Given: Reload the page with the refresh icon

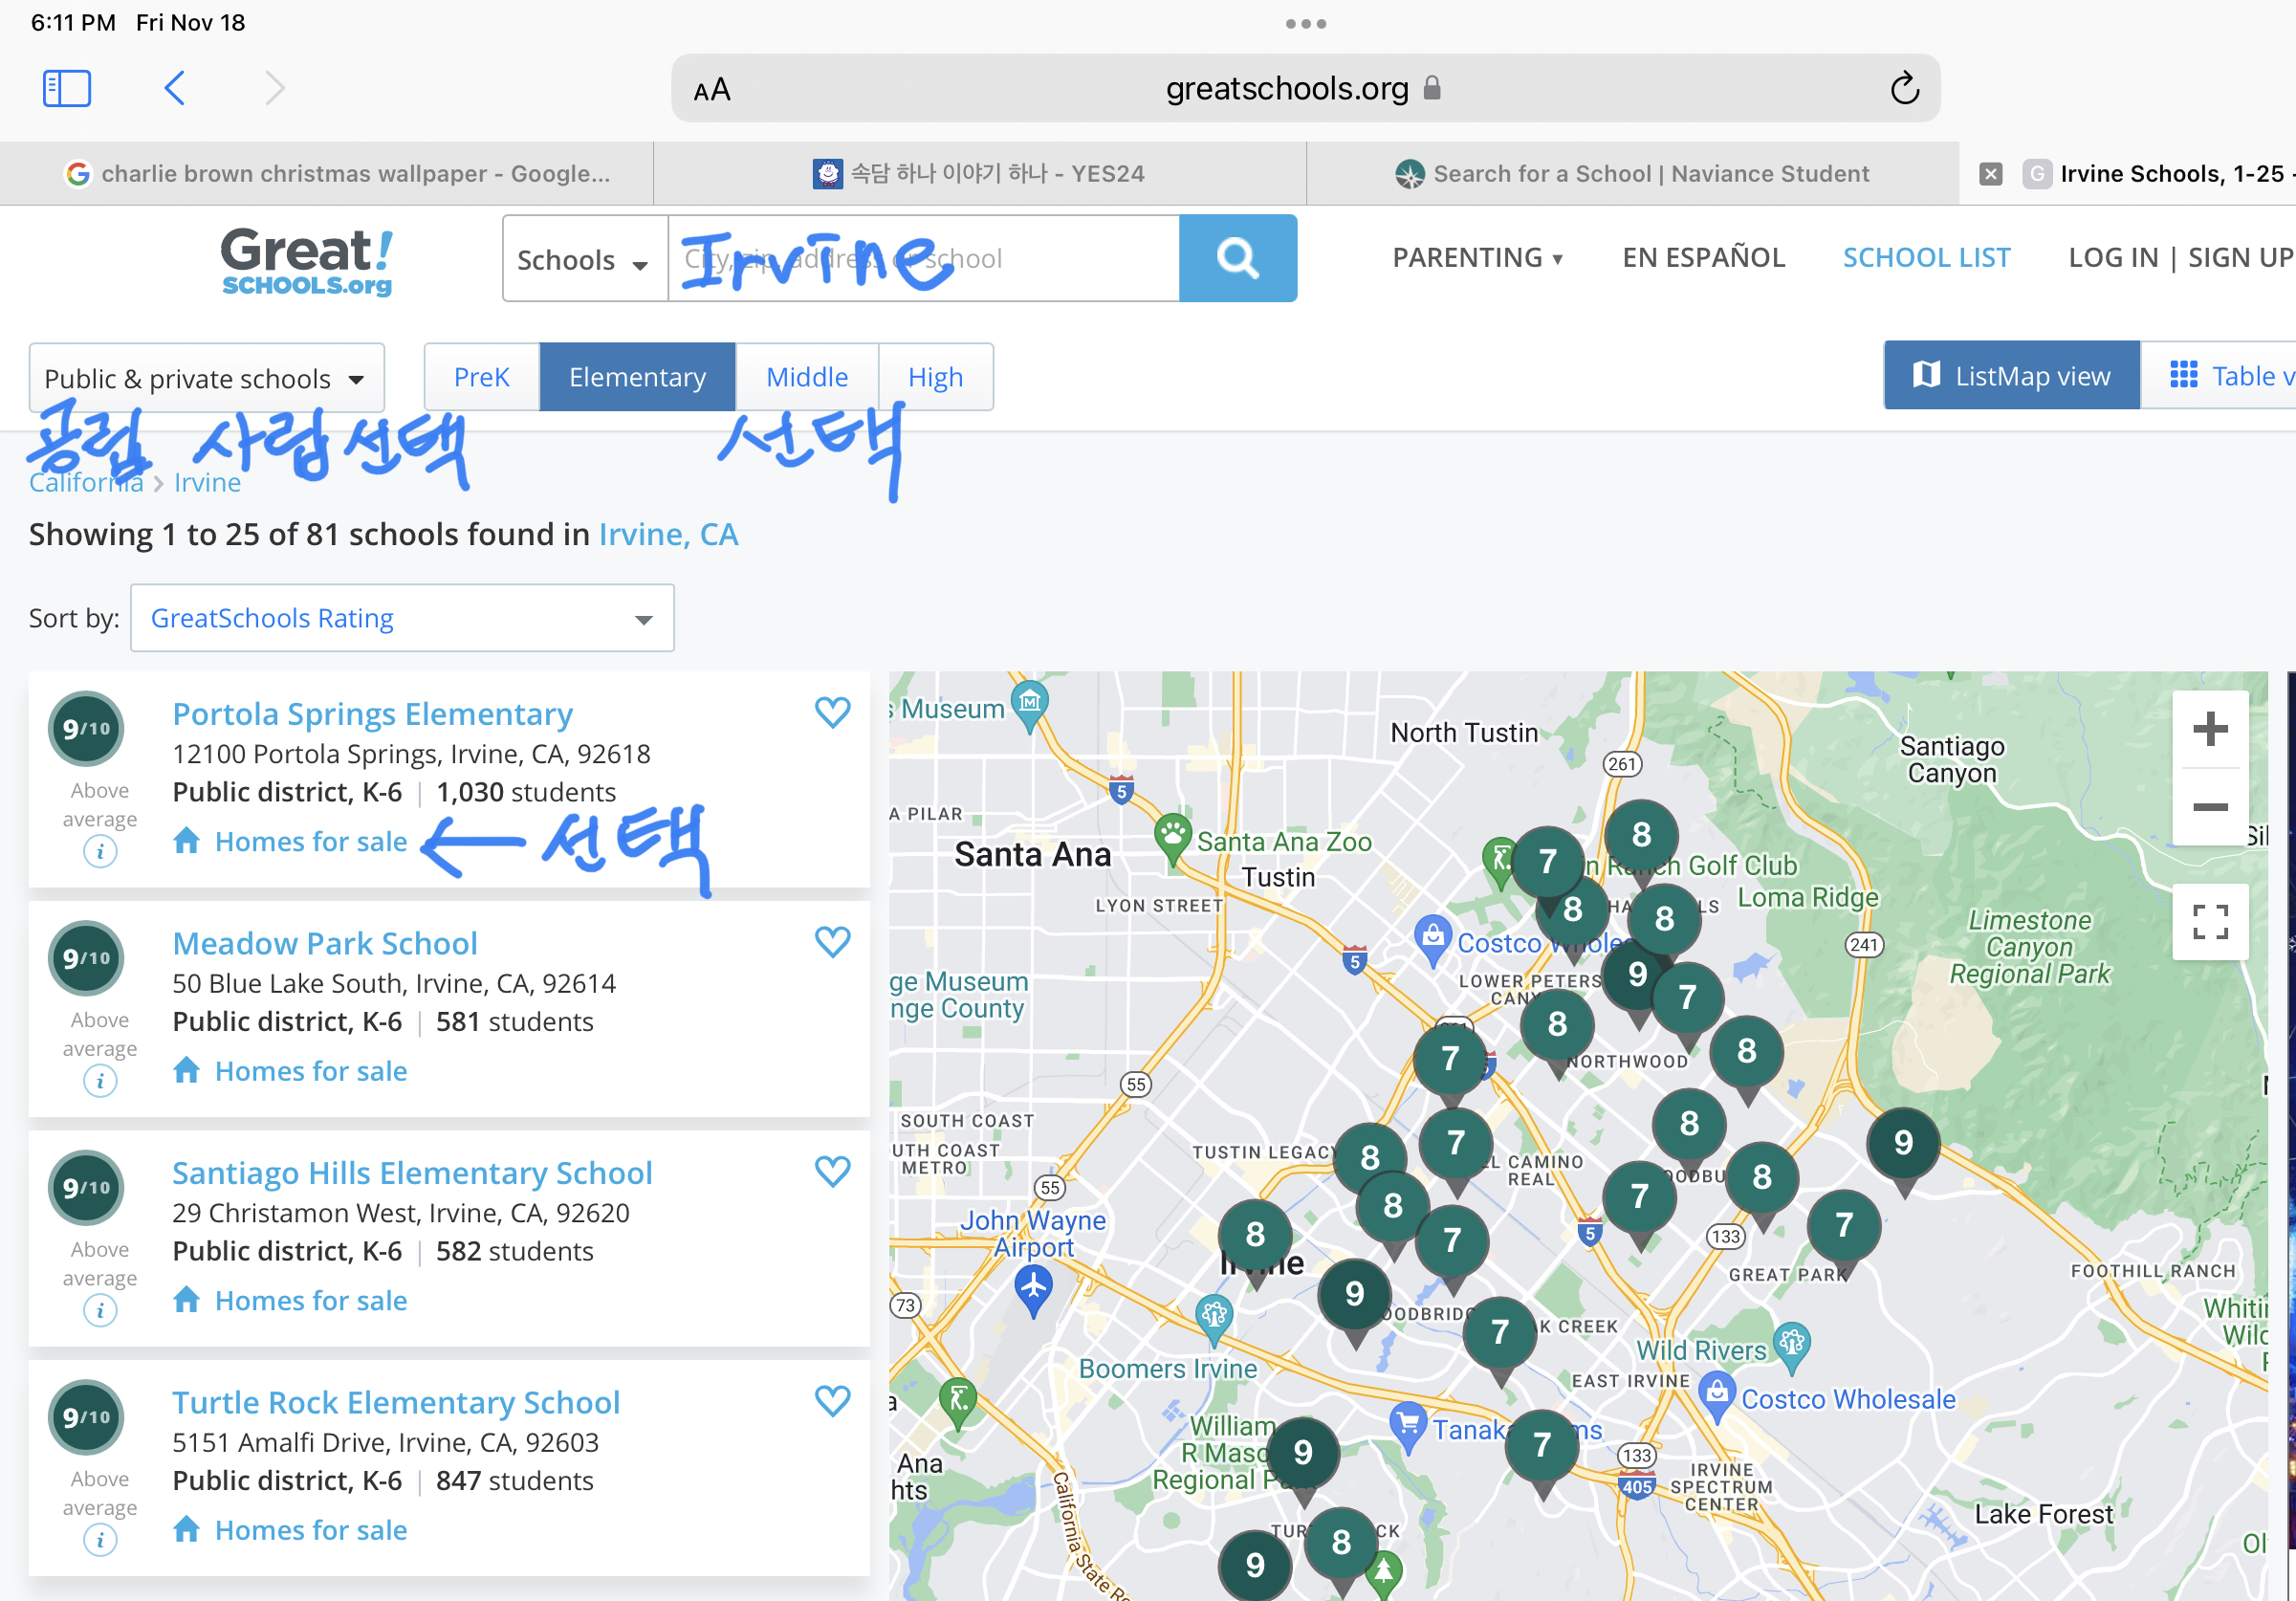Looking at the screenshot, I should click(x=1904, y=89).
